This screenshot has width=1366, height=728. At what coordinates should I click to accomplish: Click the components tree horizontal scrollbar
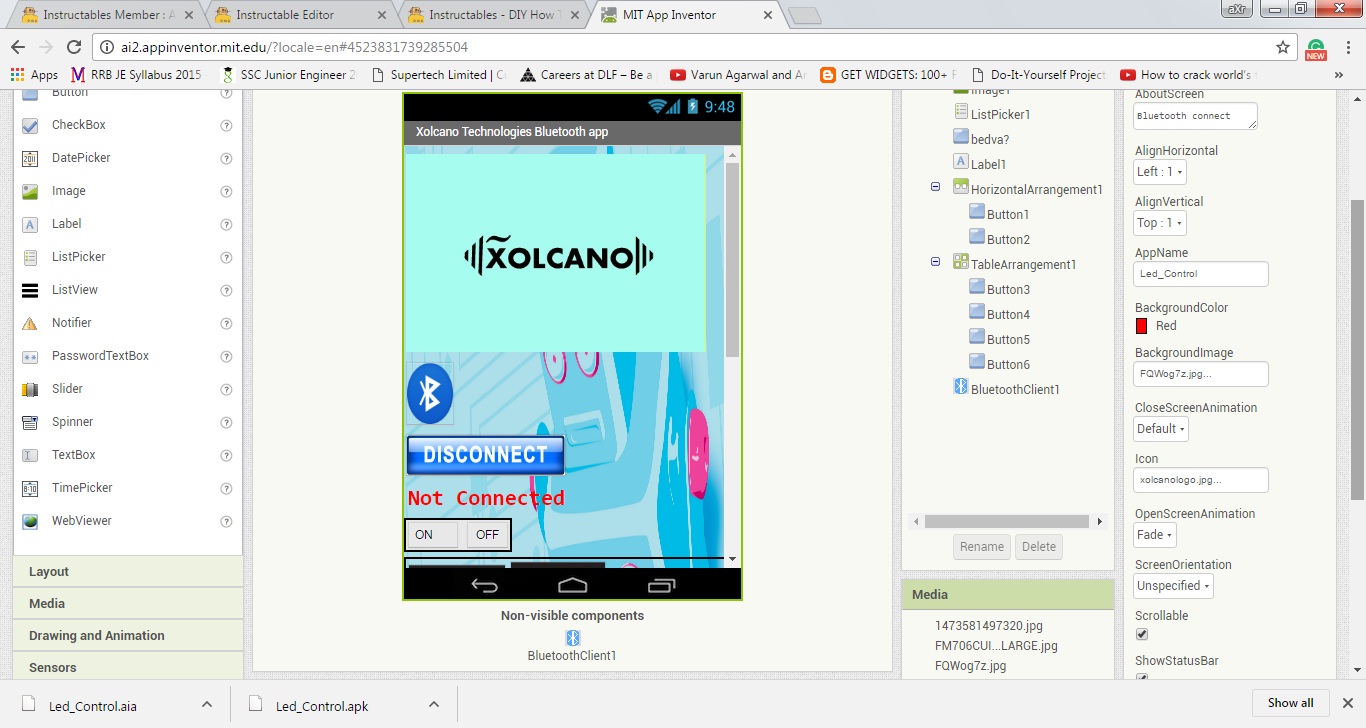click(1006, 521)
